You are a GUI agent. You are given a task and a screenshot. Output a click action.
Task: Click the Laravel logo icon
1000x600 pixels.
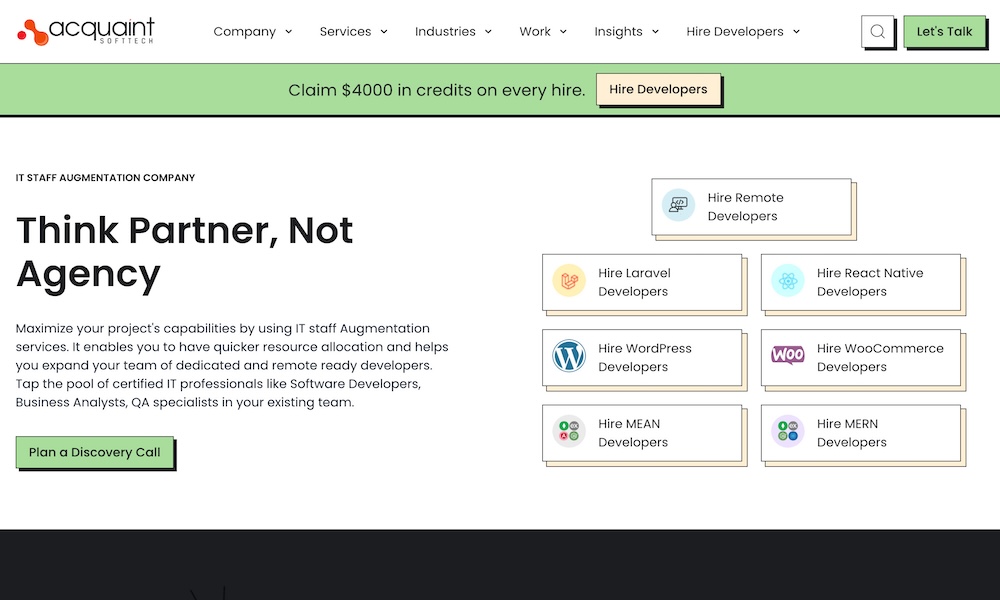pos(569,281)
